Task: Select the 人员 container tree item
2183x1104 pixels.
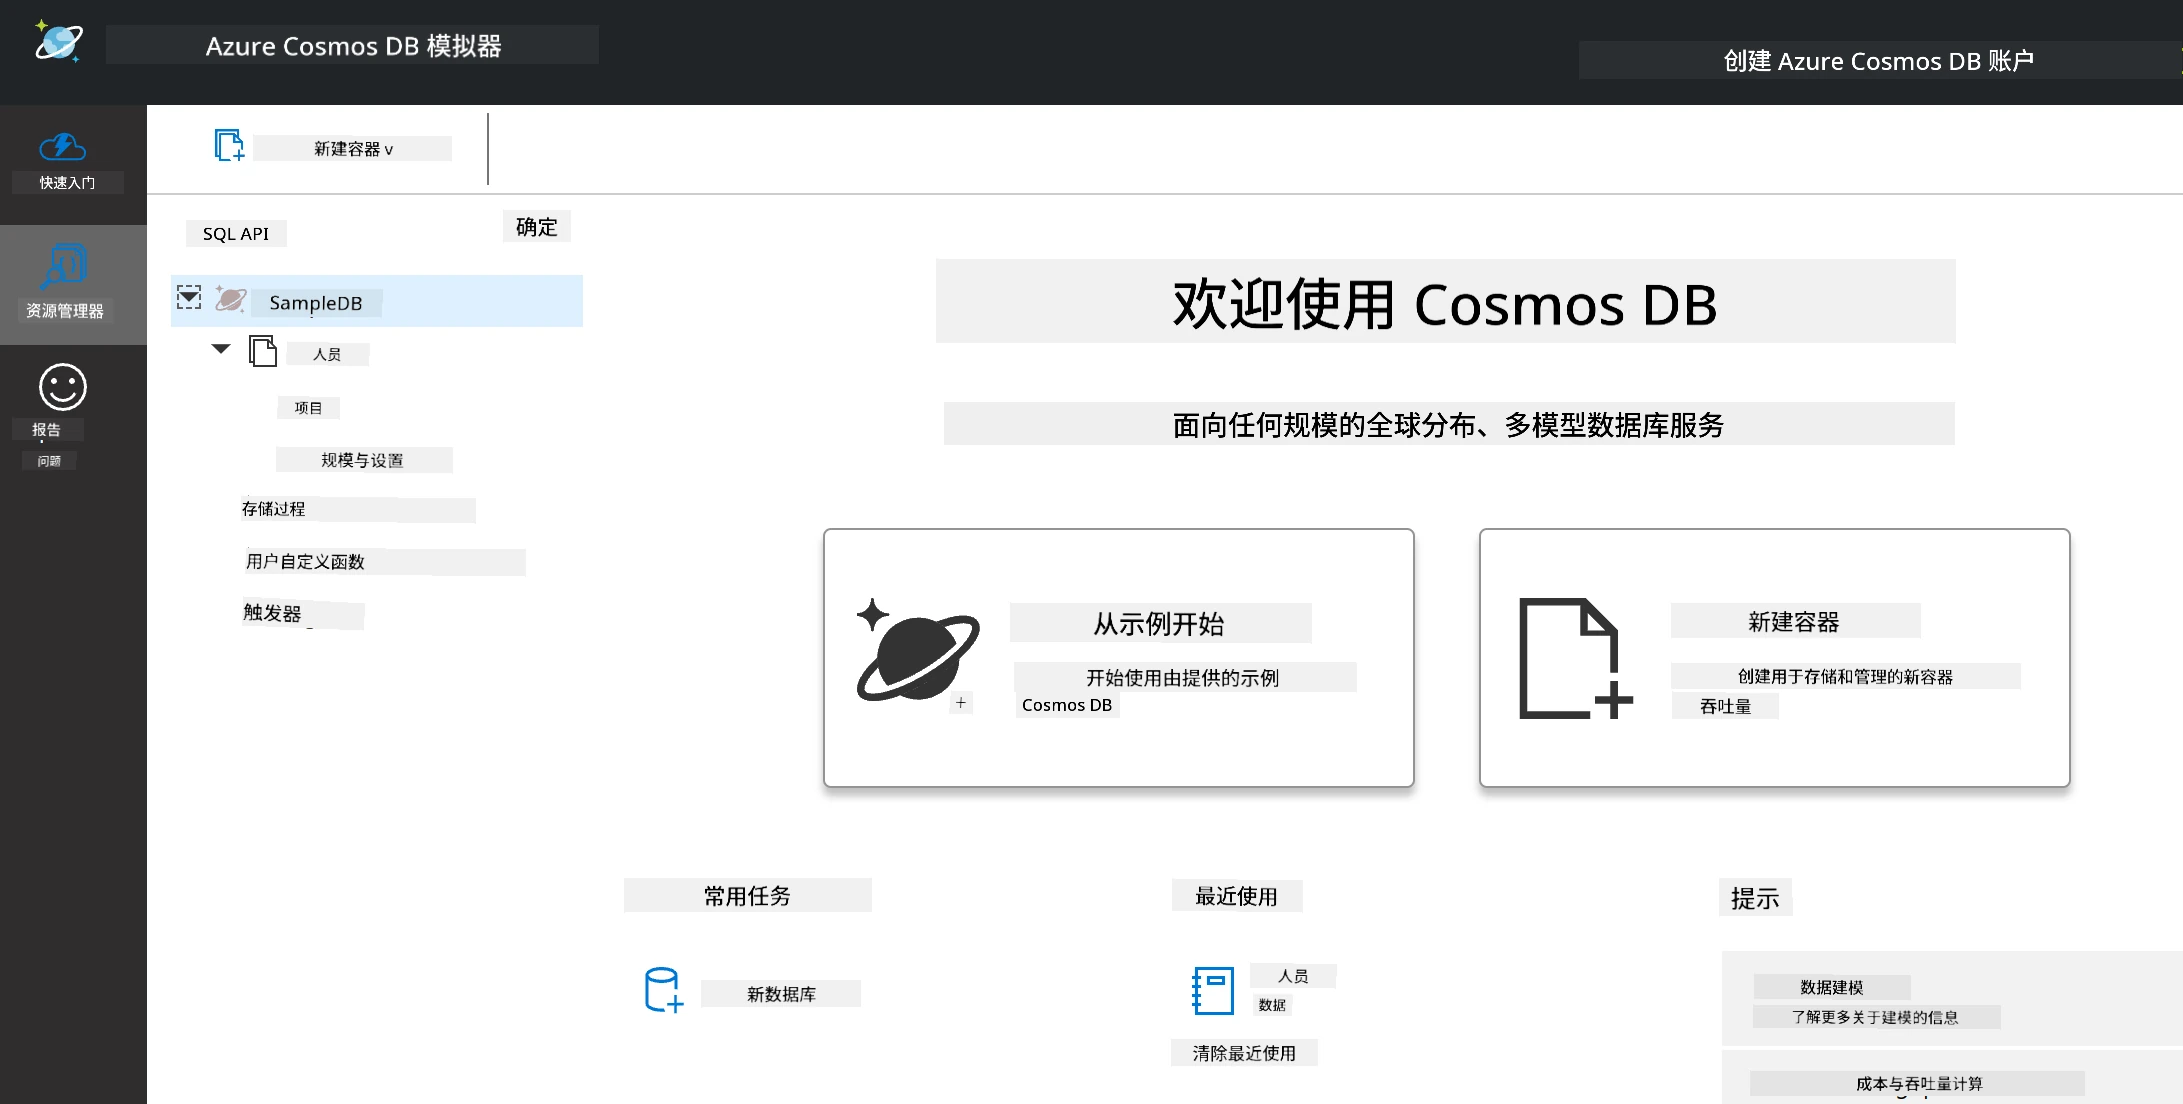Action: click(327, 354)
